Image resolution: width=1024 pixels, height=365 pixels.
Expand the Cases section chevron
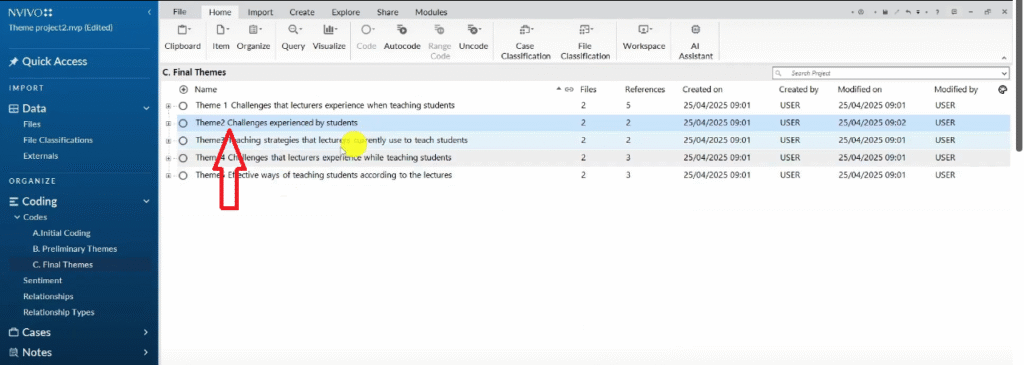point(146,332)
